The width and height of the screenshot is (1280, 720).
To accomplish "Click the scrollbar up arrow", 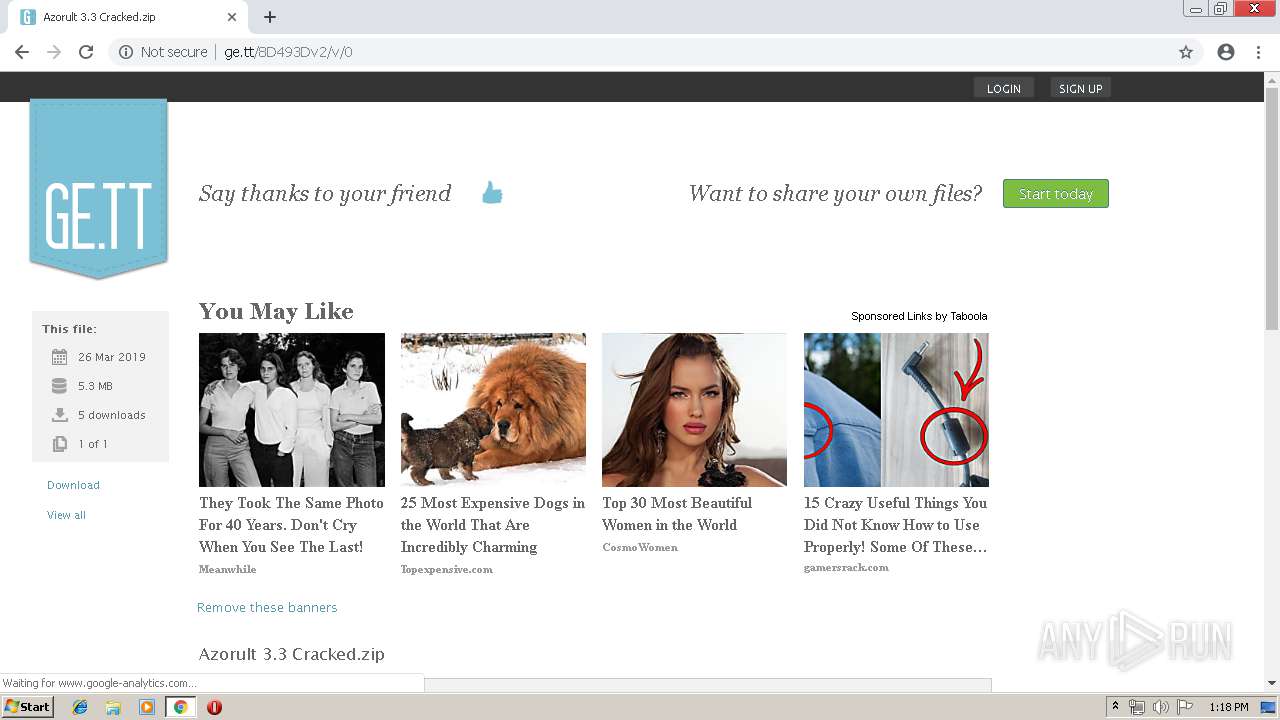I will coord(1272,78).
